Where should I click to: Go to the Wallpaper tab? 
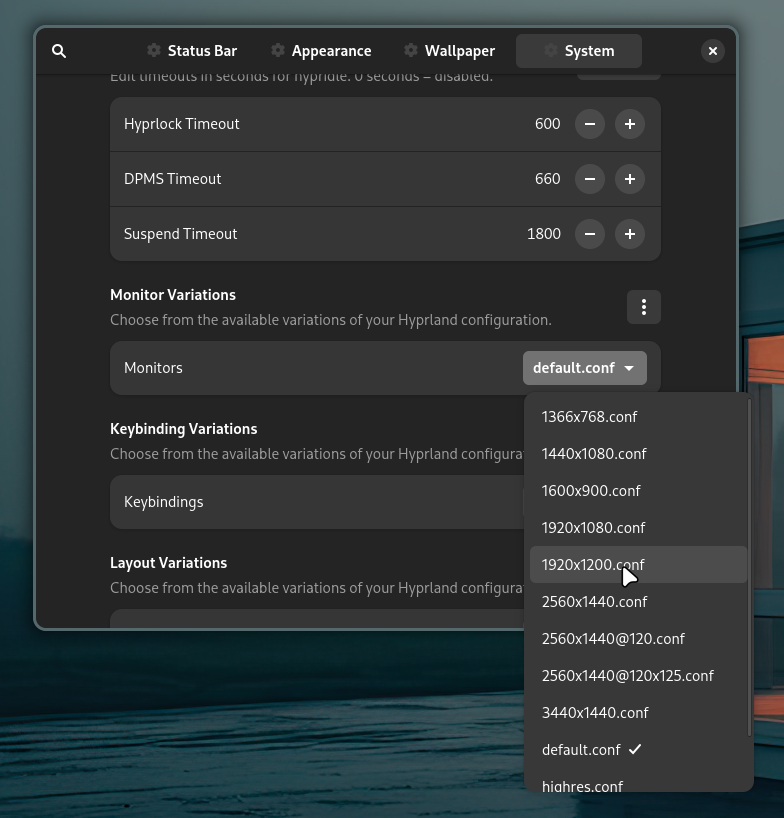(449, 51)
